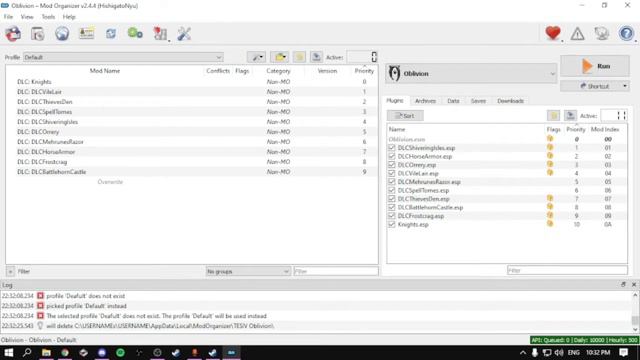
Task: Open the Help menu
Action: tap(69, 17)
